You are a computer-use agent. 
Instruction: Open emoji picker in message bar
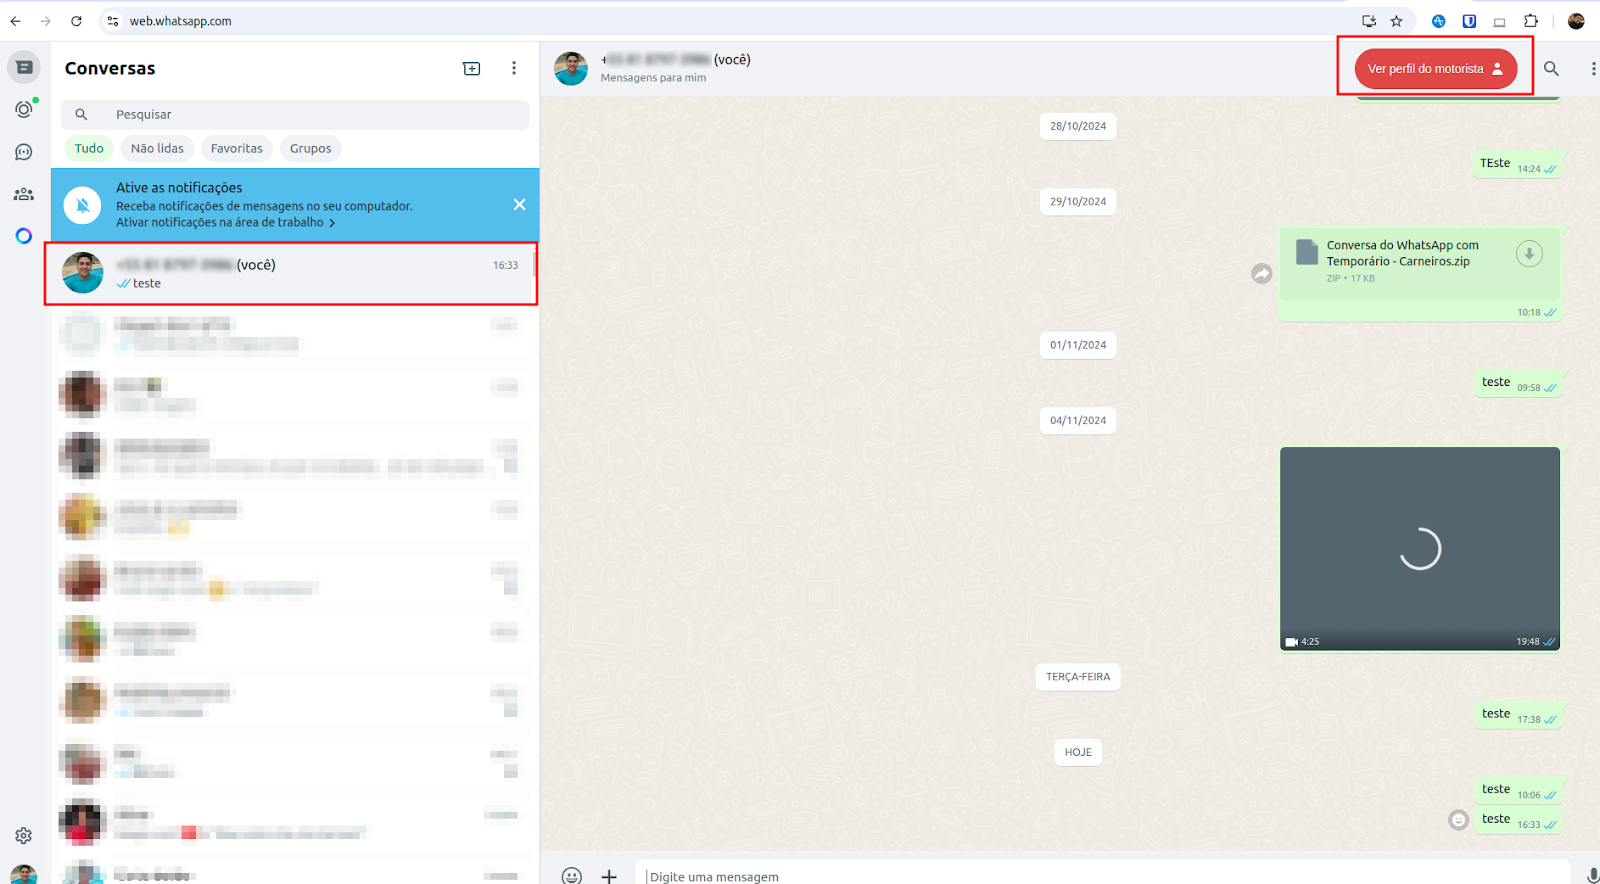571,876
